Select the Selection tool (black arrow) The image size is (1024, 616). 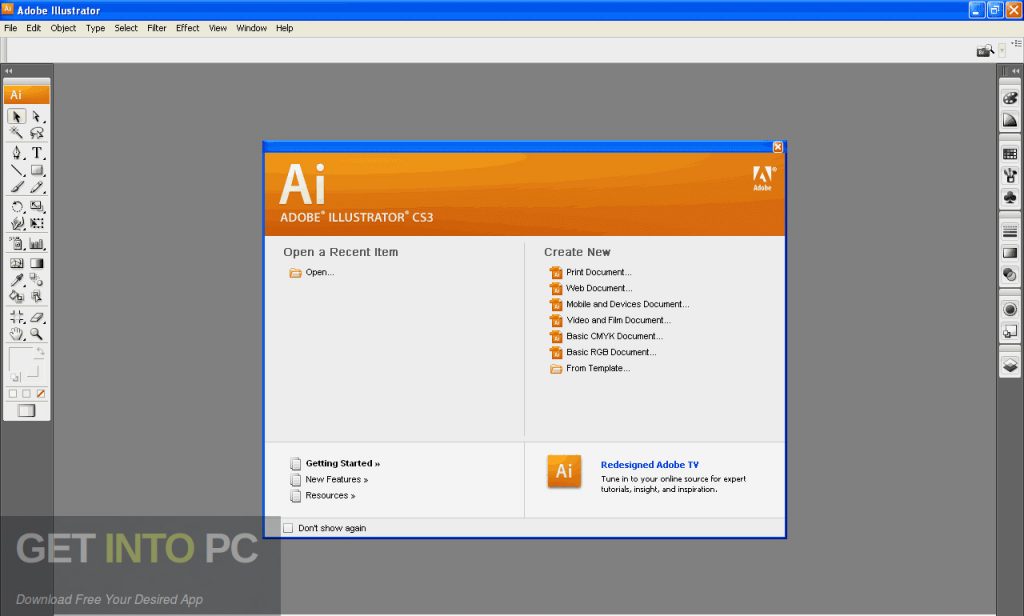[16, 116]
